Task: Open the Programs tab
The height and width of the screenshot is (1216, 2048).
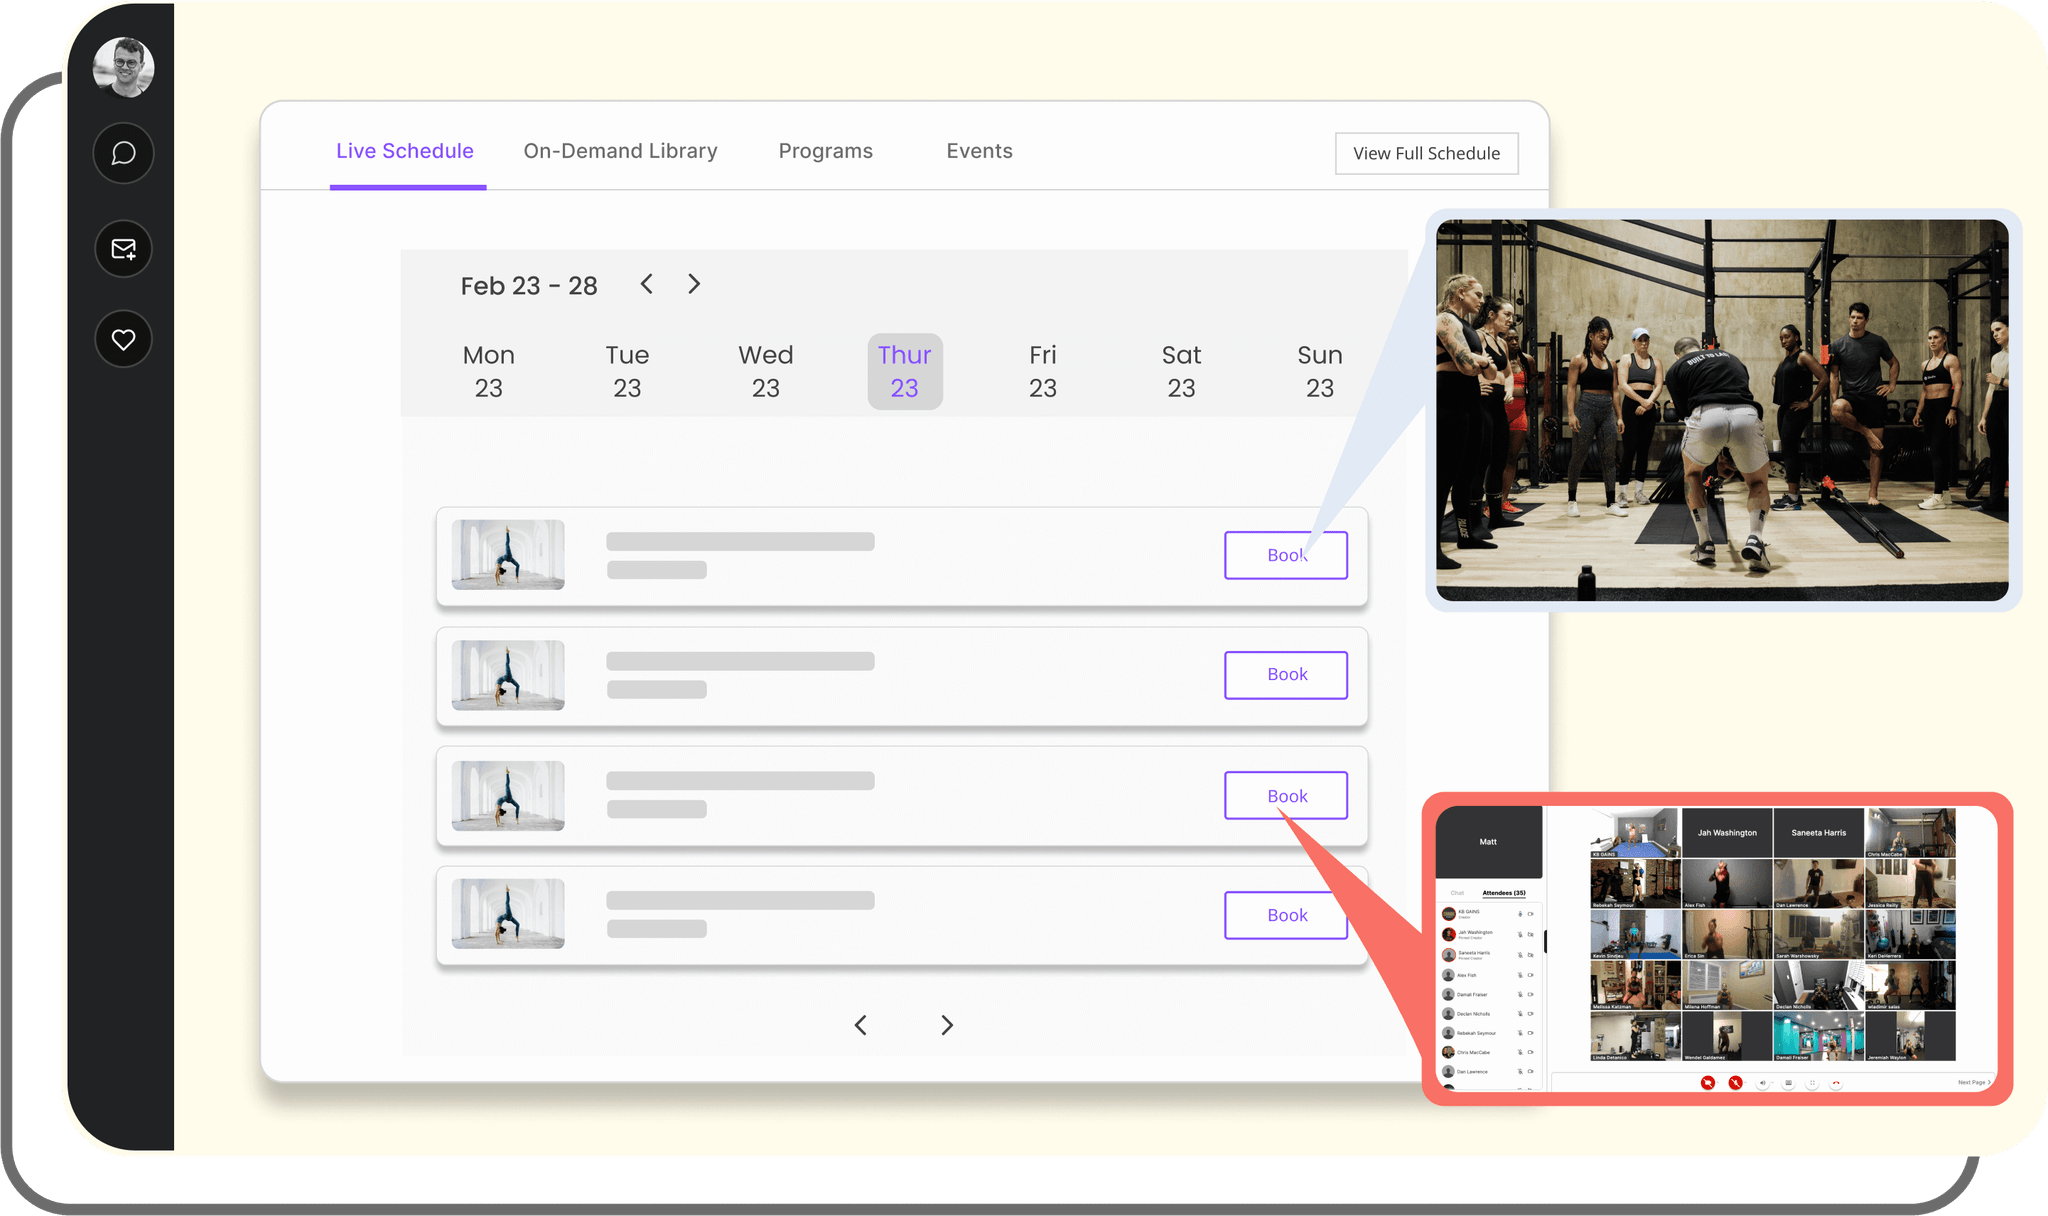Action: pos(825,151)
